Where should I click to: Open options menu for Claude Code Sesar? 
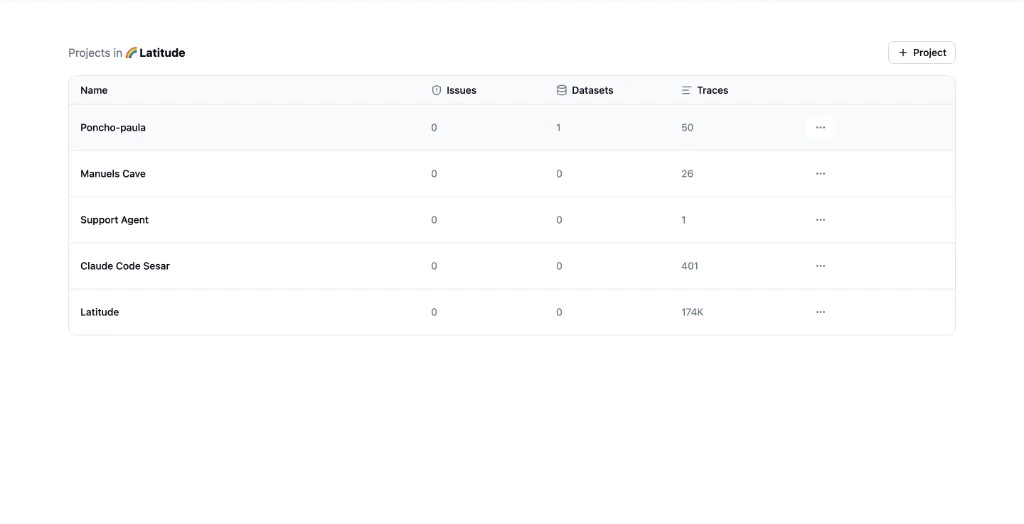point(820,266)
